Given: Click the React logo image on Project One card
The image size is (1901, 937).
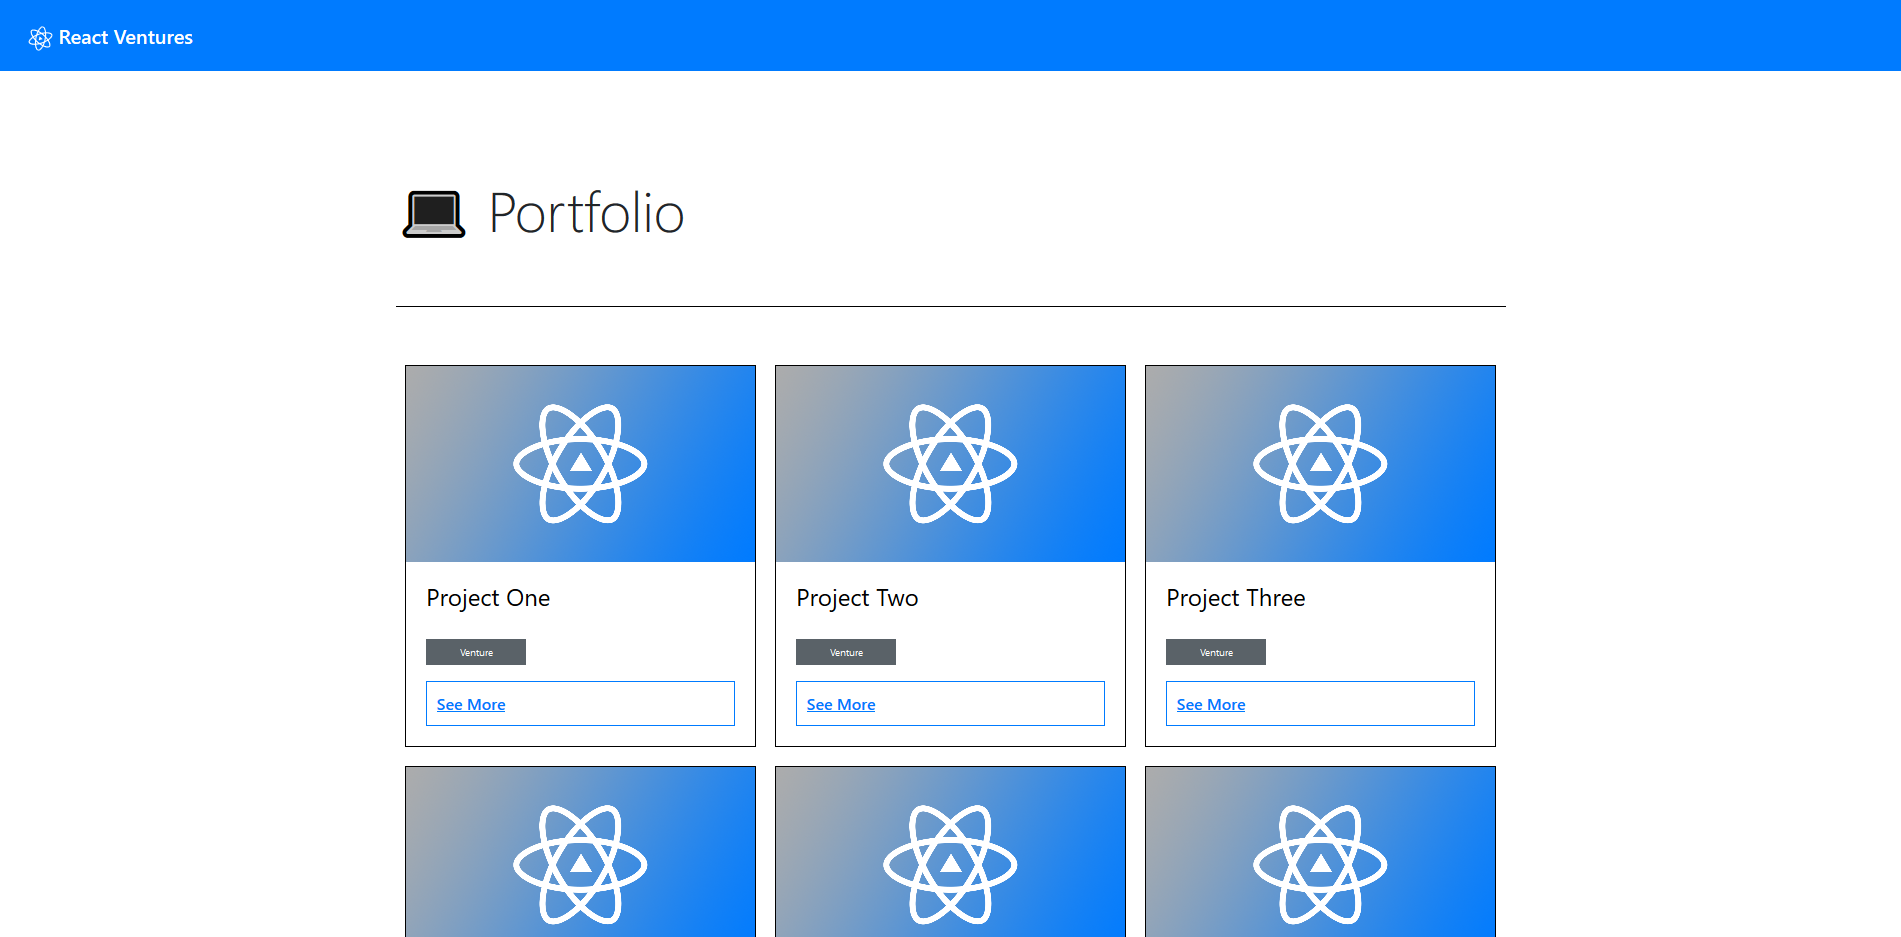Looking at the screenshot, I should pyautogui.click(x=580, y=463).
